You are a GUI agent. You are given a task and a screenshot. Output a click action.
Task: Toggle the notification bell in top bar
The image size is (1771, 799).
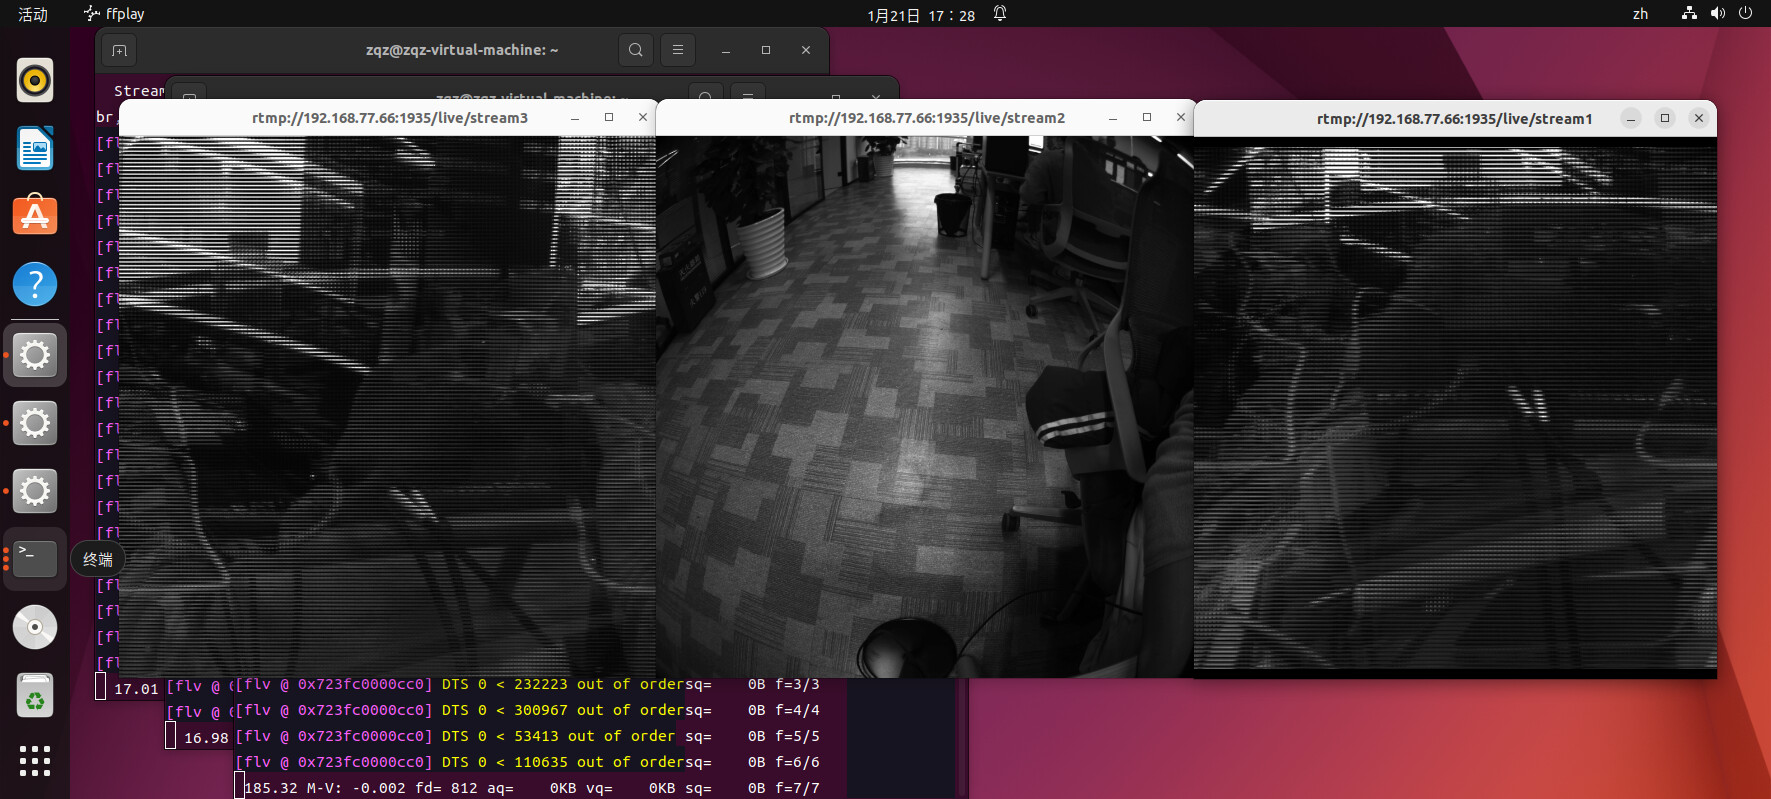[x=1000, y=14]
